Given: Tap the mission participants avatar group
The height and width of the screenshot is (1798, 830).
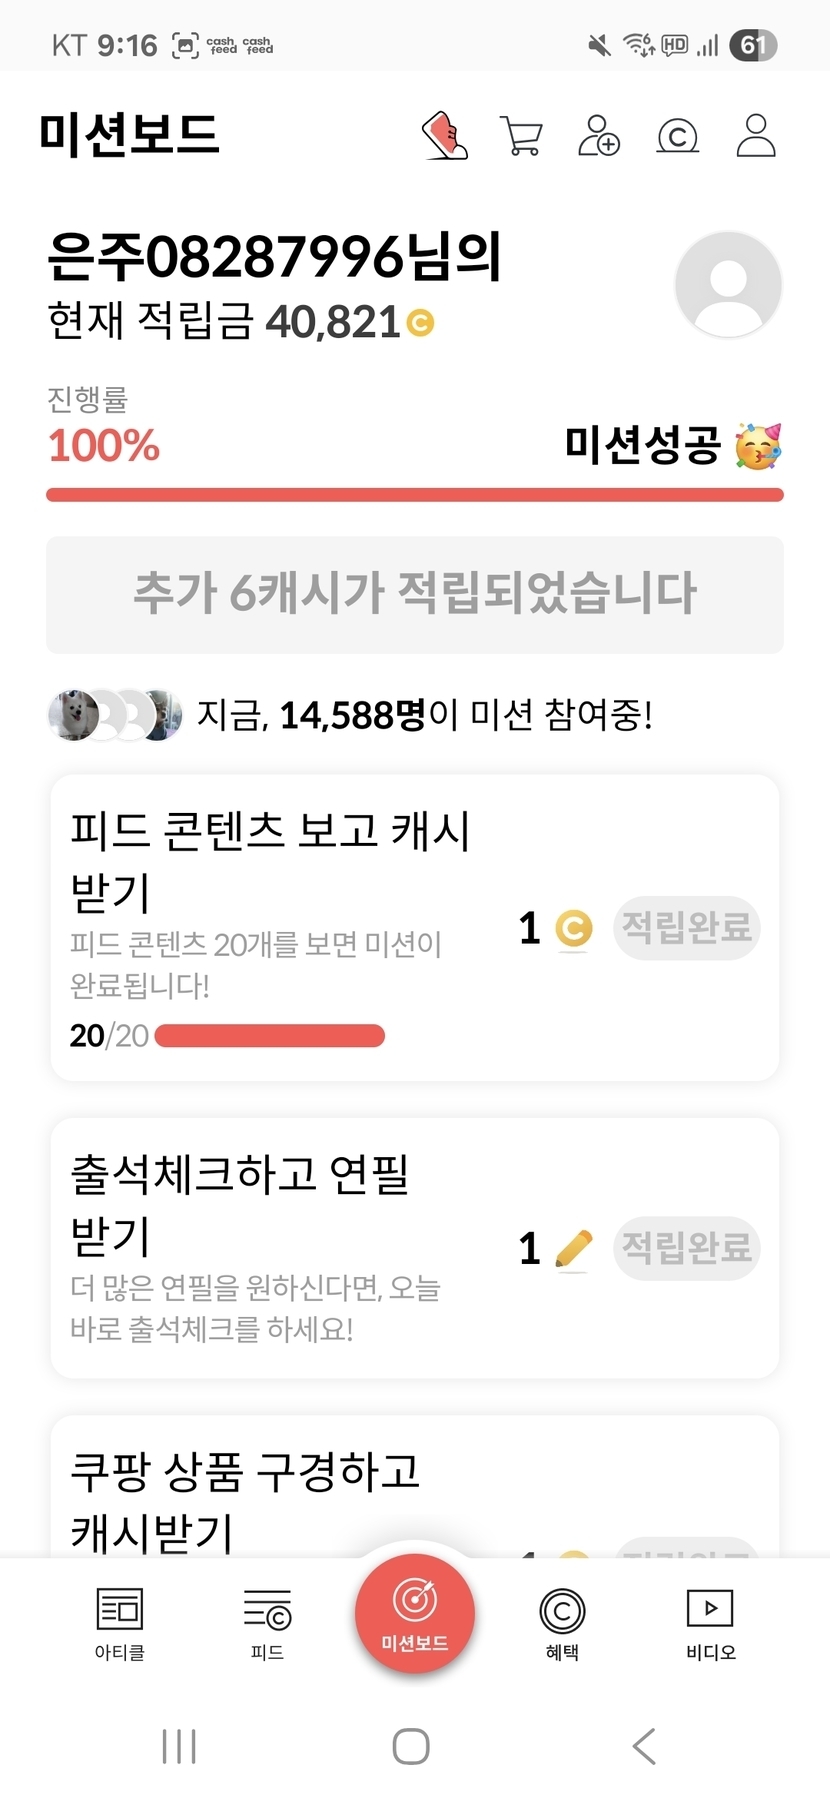Looking at the screenshot, I should pyautogui.click(x=115, y=715).
